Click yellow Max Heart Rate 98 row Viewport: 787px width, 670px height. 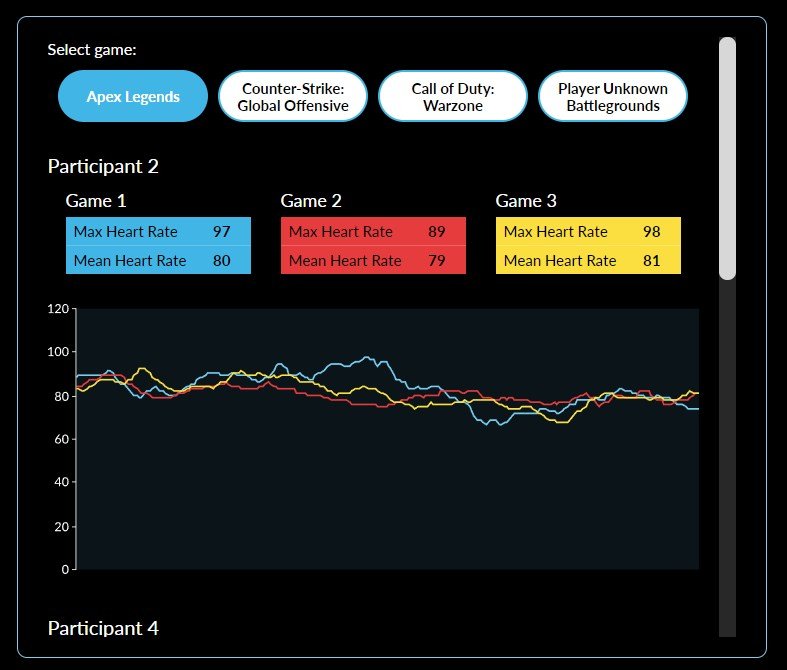pyautogui.click(x=588, y=232)
